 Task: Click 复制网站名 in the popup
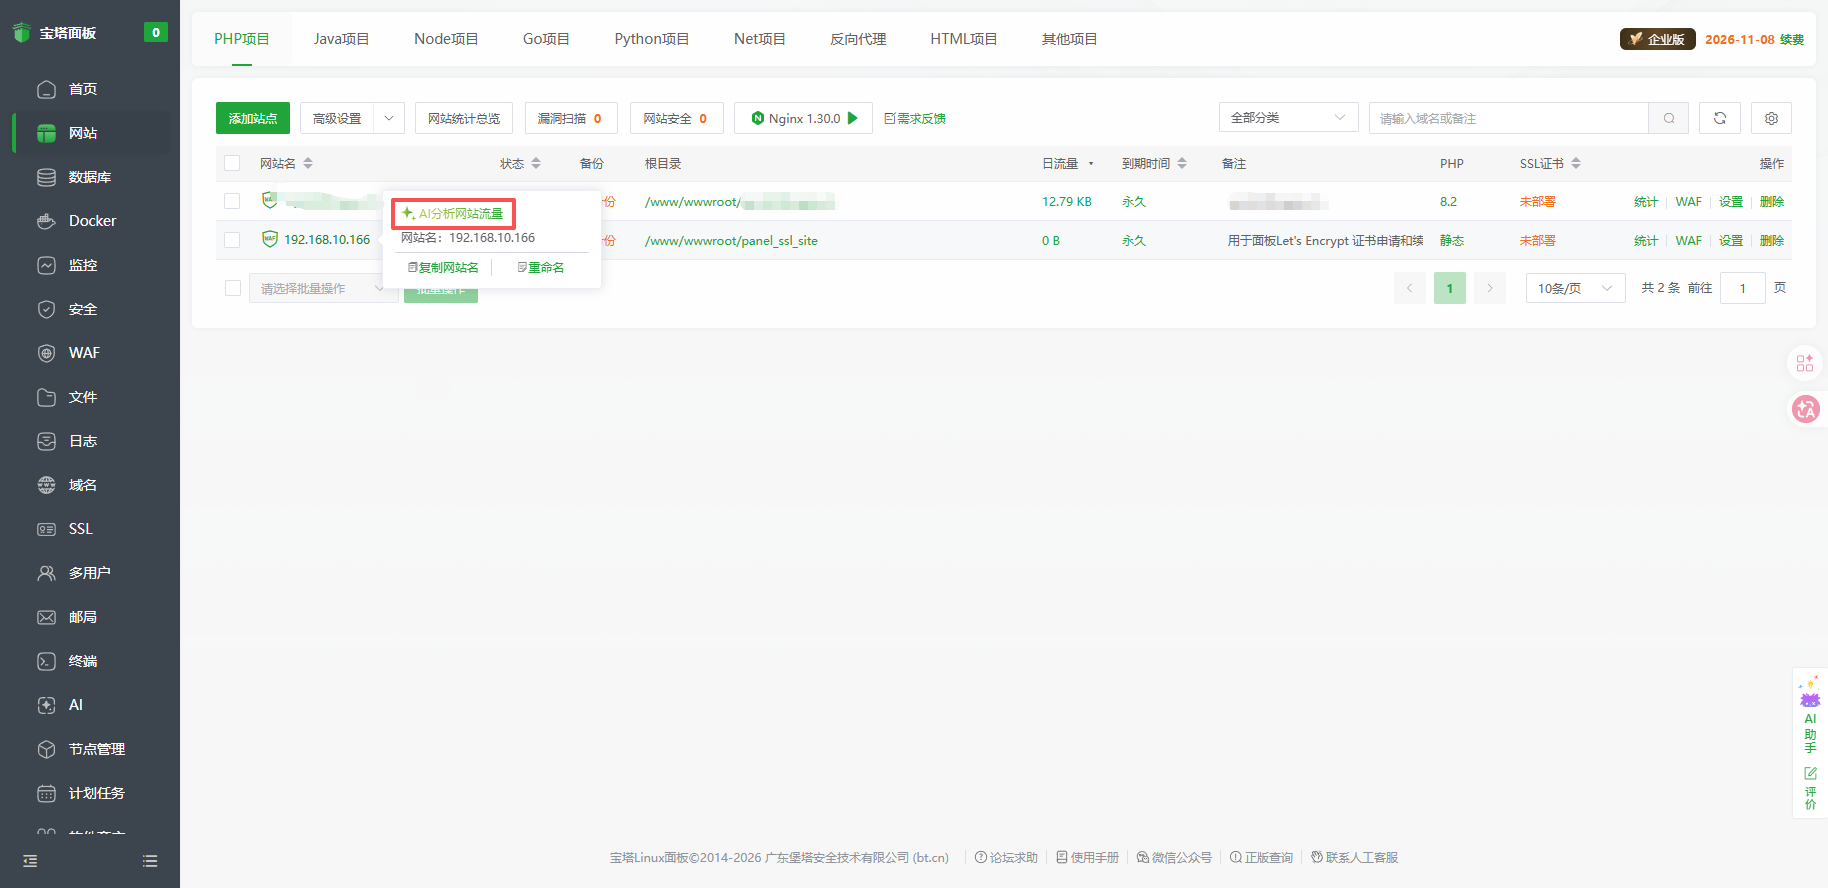tap(443, 267)
